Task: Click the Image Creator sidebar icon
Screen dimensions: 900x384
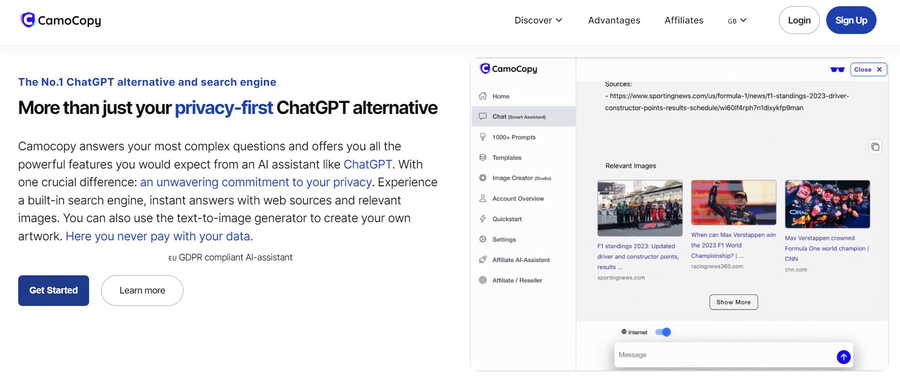Action: (x=483, y=178)
